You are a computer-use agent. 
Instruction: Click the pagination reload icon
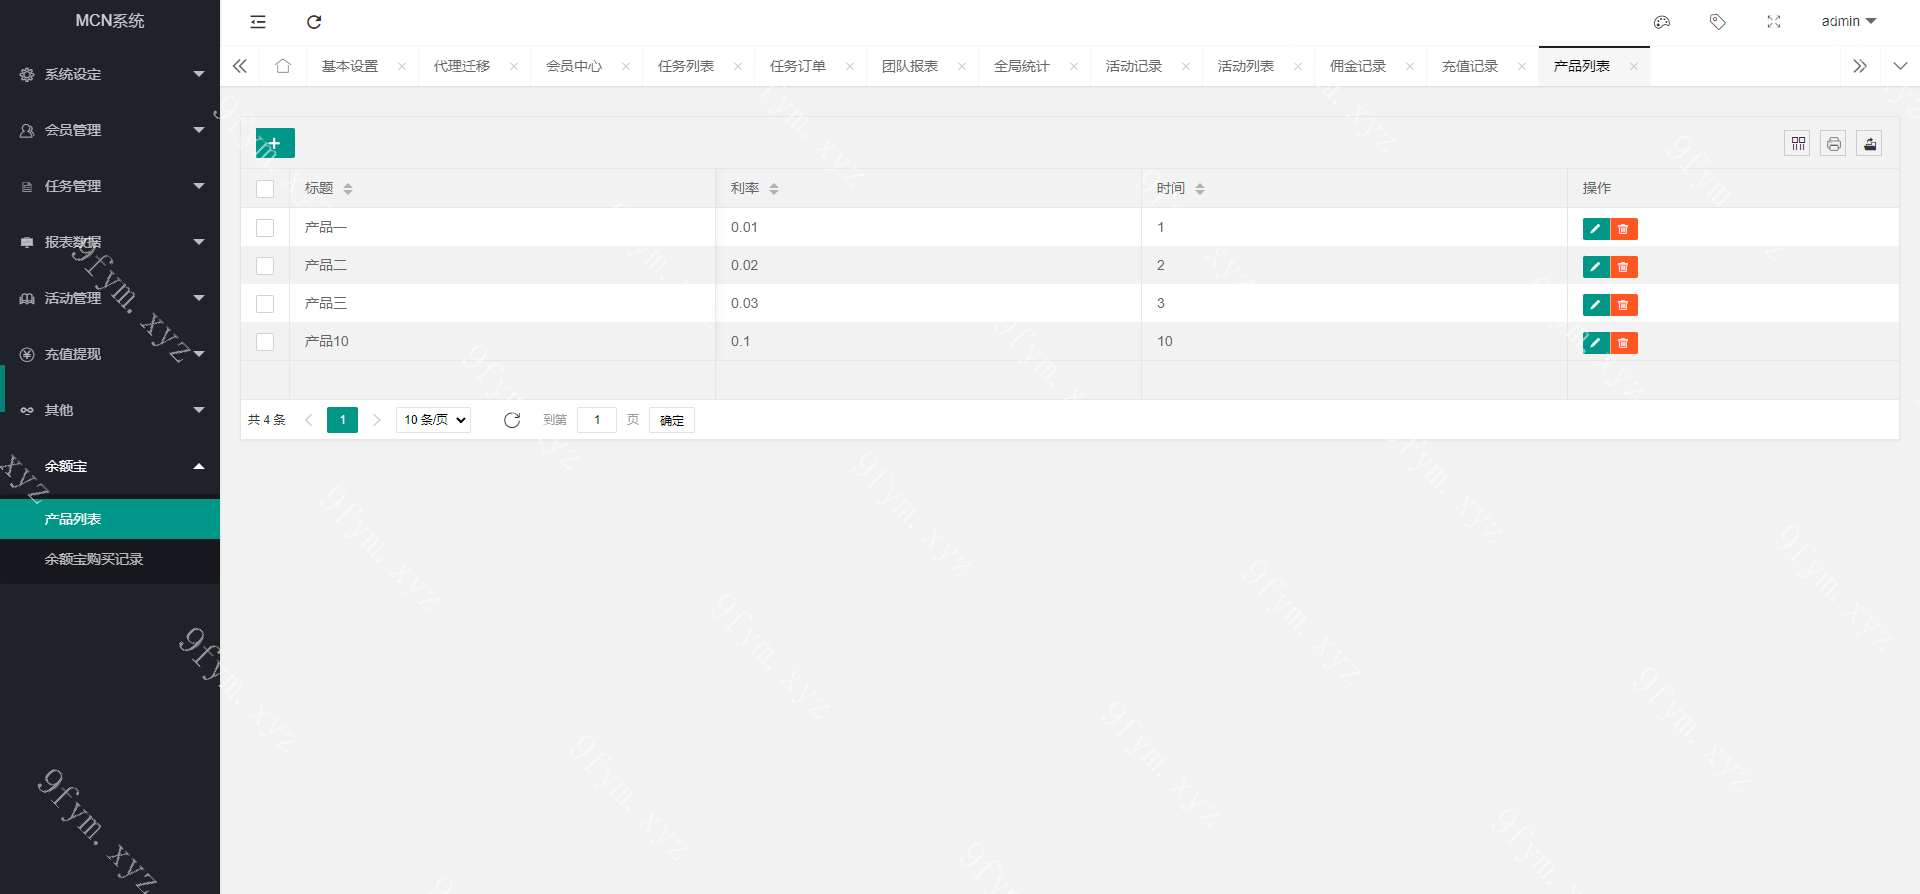512,420
